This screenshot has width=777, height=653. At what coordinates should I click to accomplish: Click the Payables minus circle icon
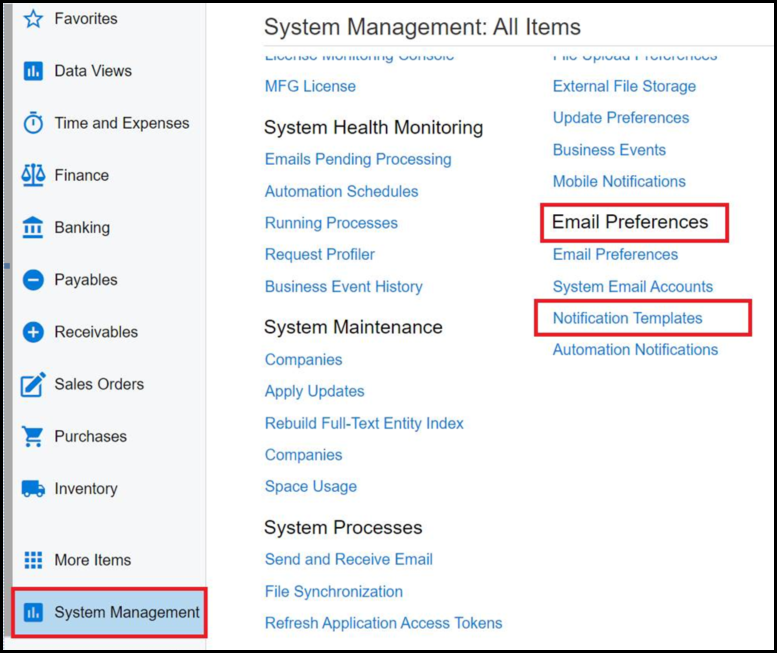click(33, 280)
